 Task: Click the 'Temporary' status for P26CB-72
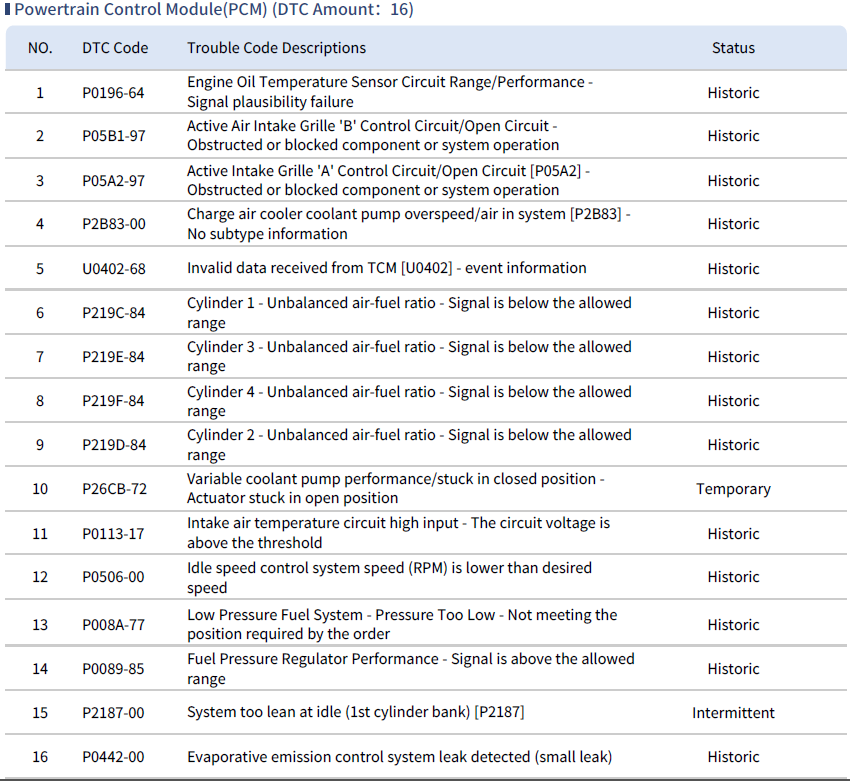pyautogui.click(x=733, y=489)
